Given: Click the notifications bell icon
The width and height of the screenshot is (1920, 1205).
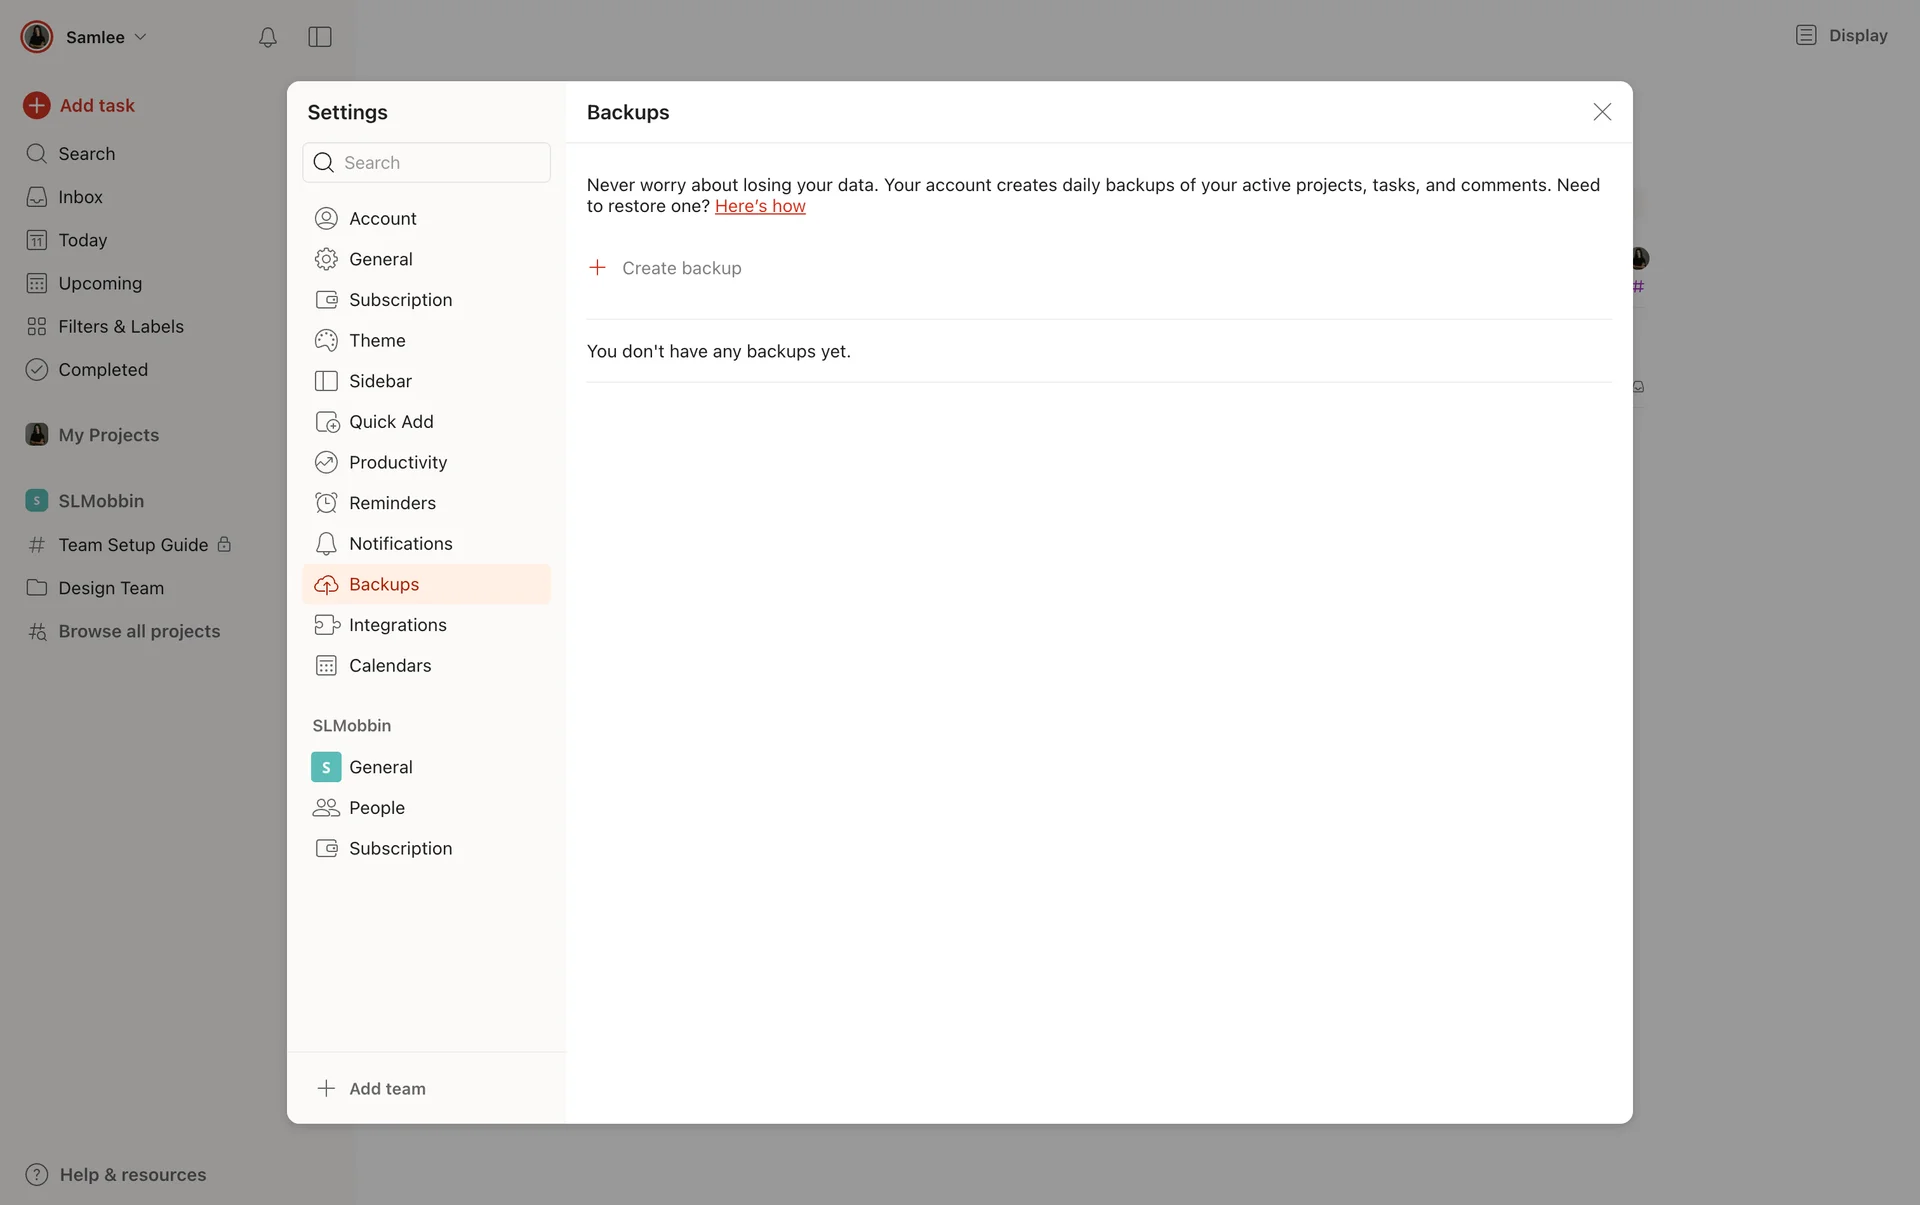Looking at the screenshot, I should pyautogui.click(x=267, y=37).
